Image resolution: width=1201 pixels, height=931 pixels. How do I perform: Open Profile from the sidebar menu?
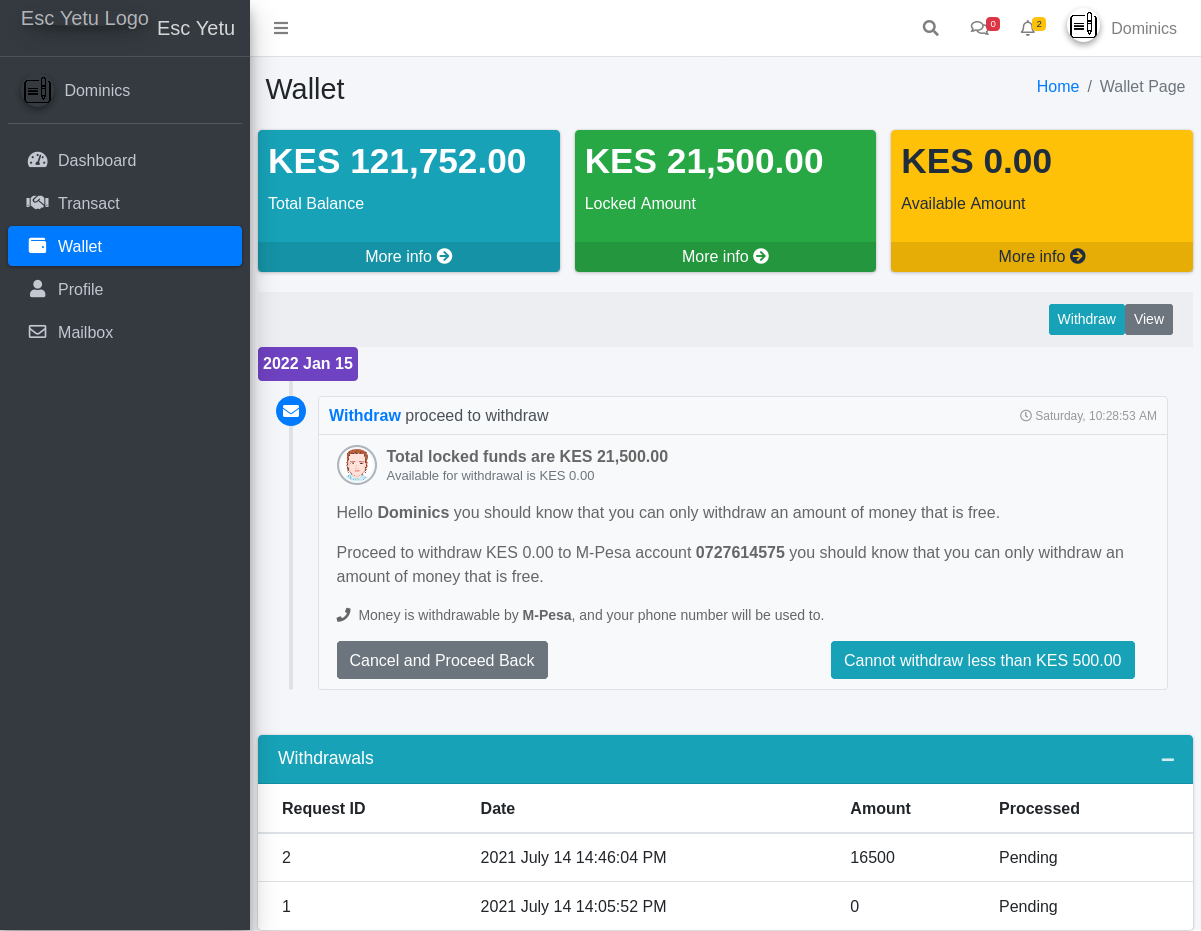80,289
